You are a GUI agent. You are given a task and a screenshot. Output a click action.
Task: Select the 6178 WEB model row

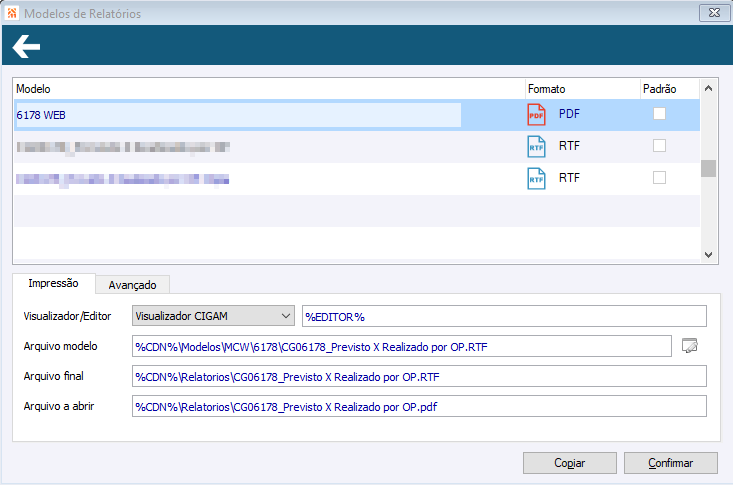point(357,115)
